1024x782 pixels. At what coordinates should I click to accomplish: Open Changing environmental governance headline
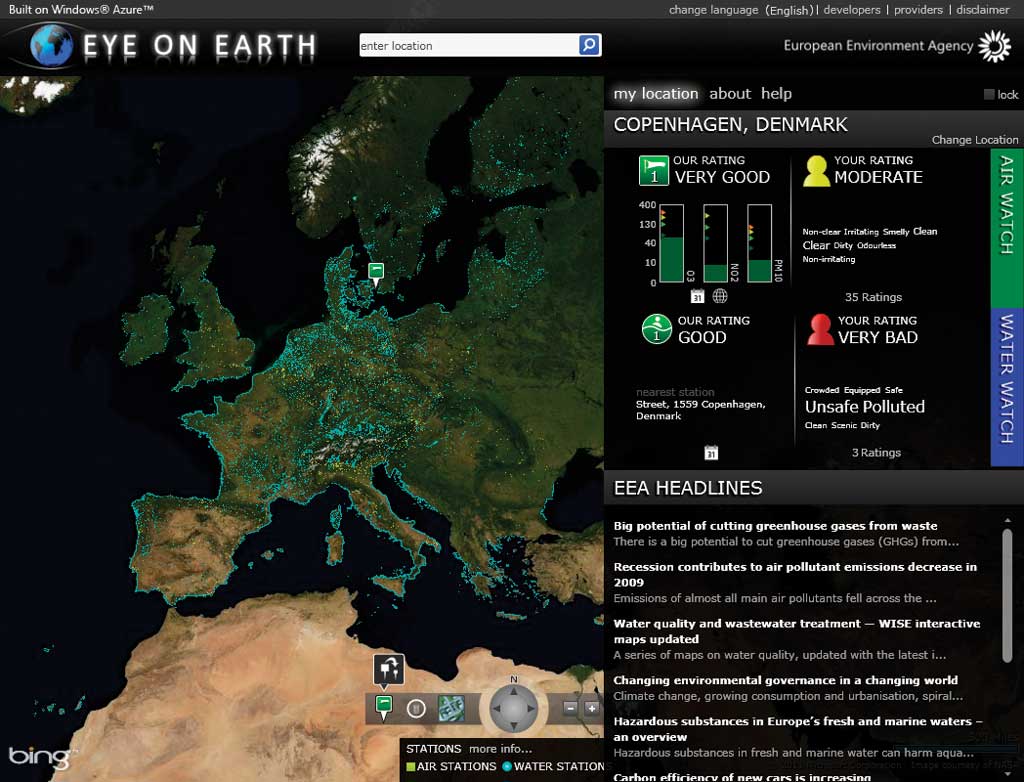(786, 680)
